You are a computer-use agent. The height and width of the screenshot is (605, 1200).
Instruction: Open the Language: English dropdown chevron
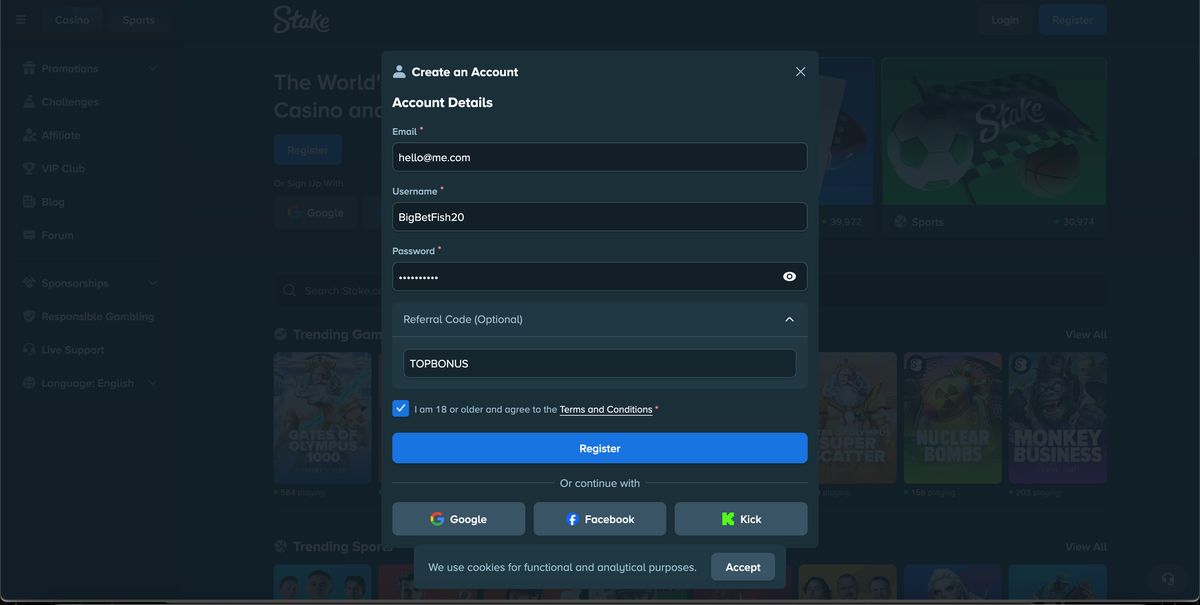pos(153,383)
